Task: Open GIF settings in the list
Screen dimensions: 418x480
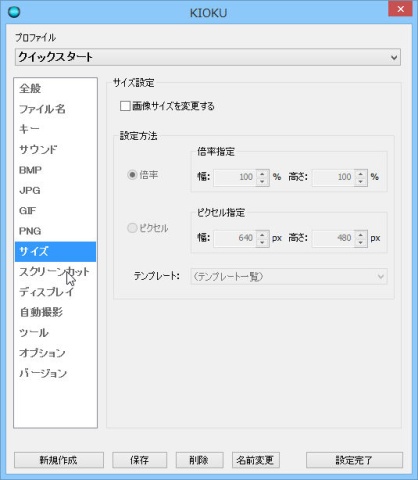Action: pos(55,211)
